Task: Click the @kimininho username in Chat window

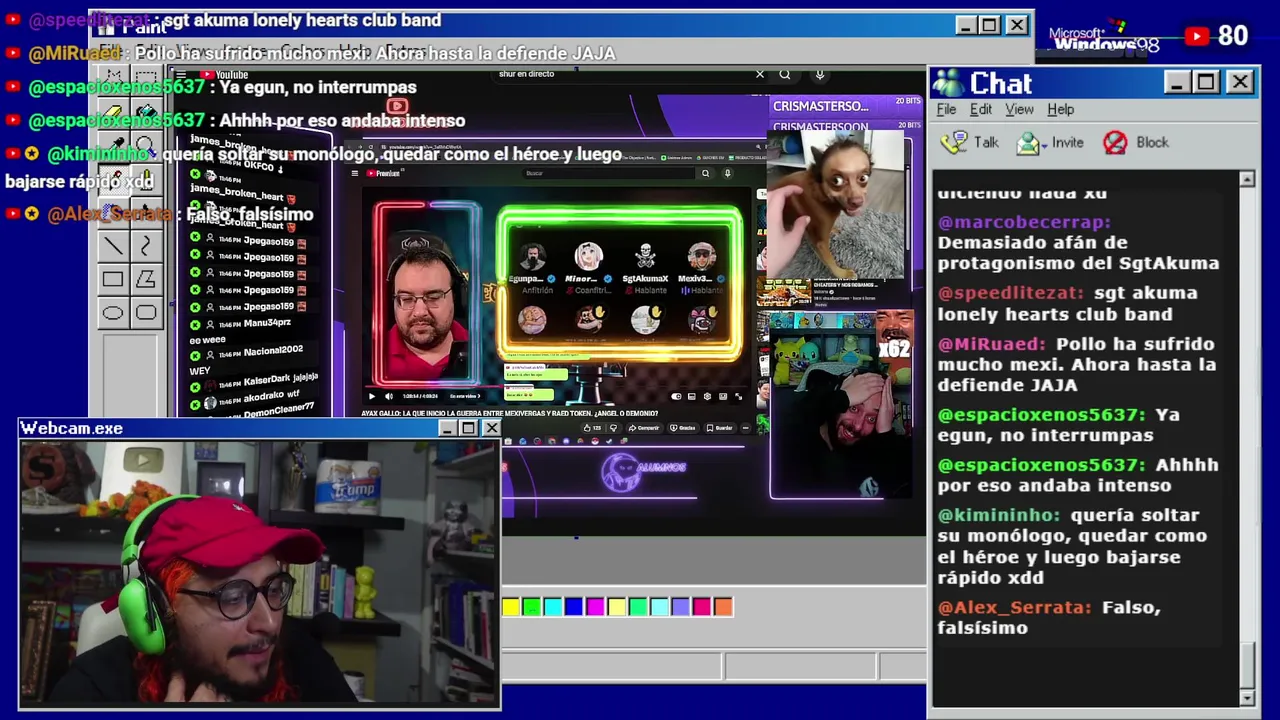Action: click(998, 515)
